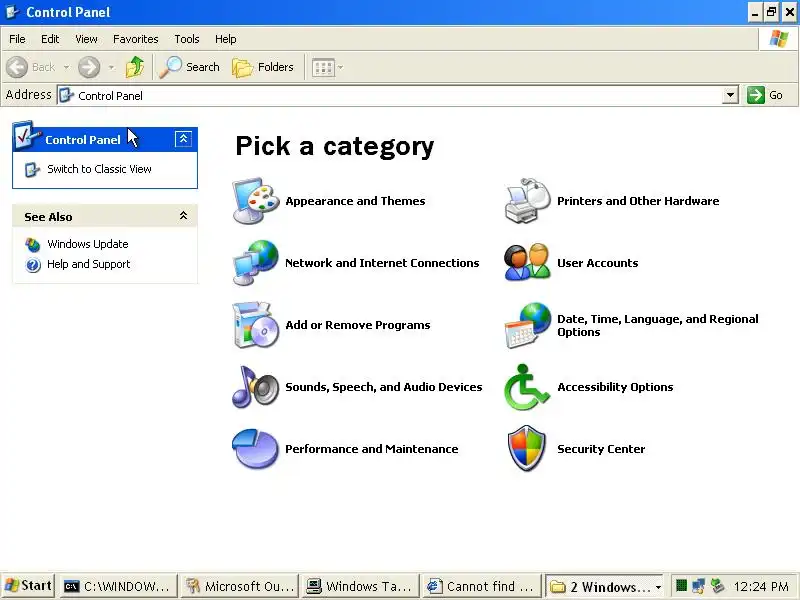Open the Add or Remove Programs link

coord(358,325)
